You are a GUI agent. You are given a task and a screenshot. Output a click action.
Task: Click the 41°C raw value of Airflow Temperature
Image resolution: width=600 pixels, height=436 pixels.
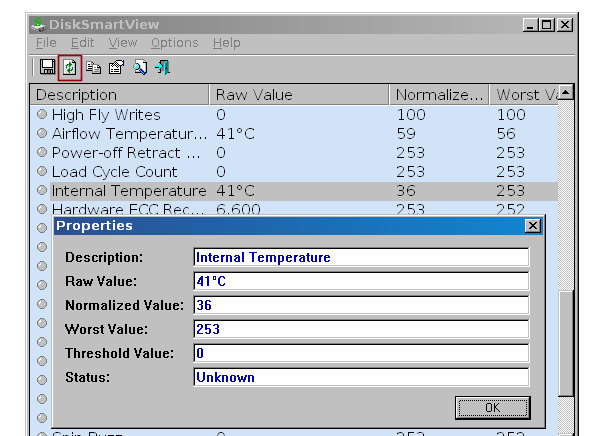[x=235, y=134]
